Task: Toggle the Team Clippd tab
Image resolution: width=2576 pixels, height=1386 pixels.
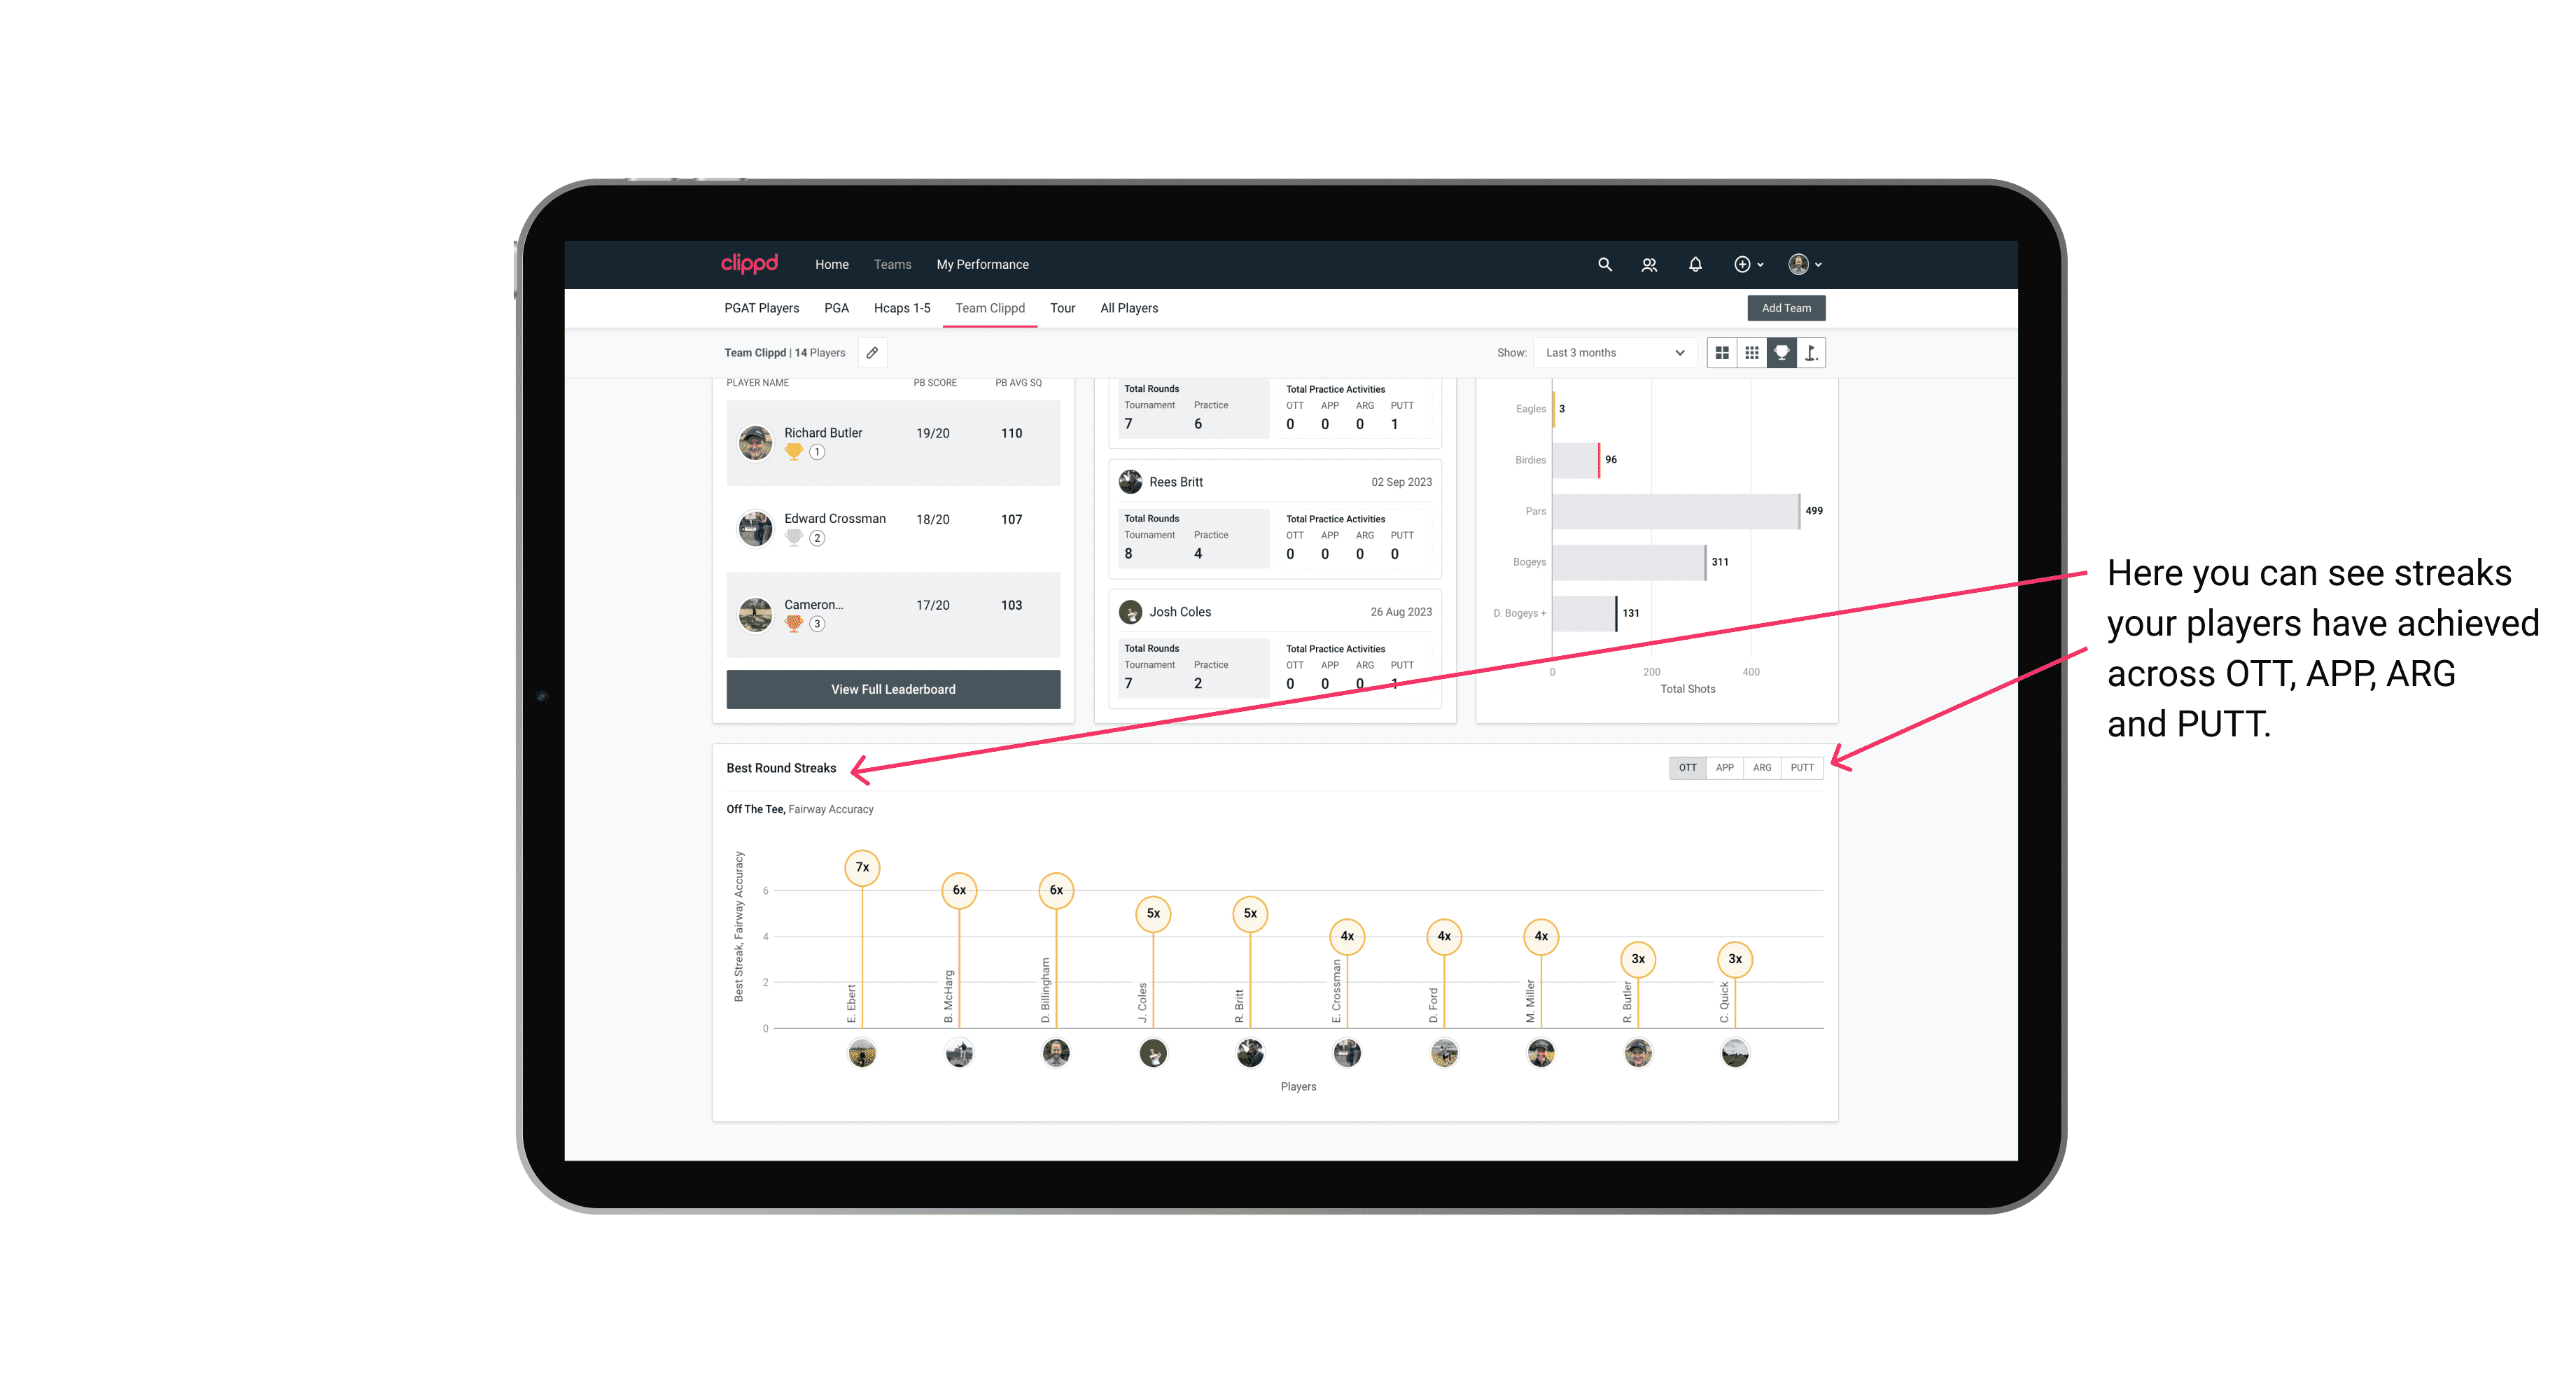Action: 990,309
